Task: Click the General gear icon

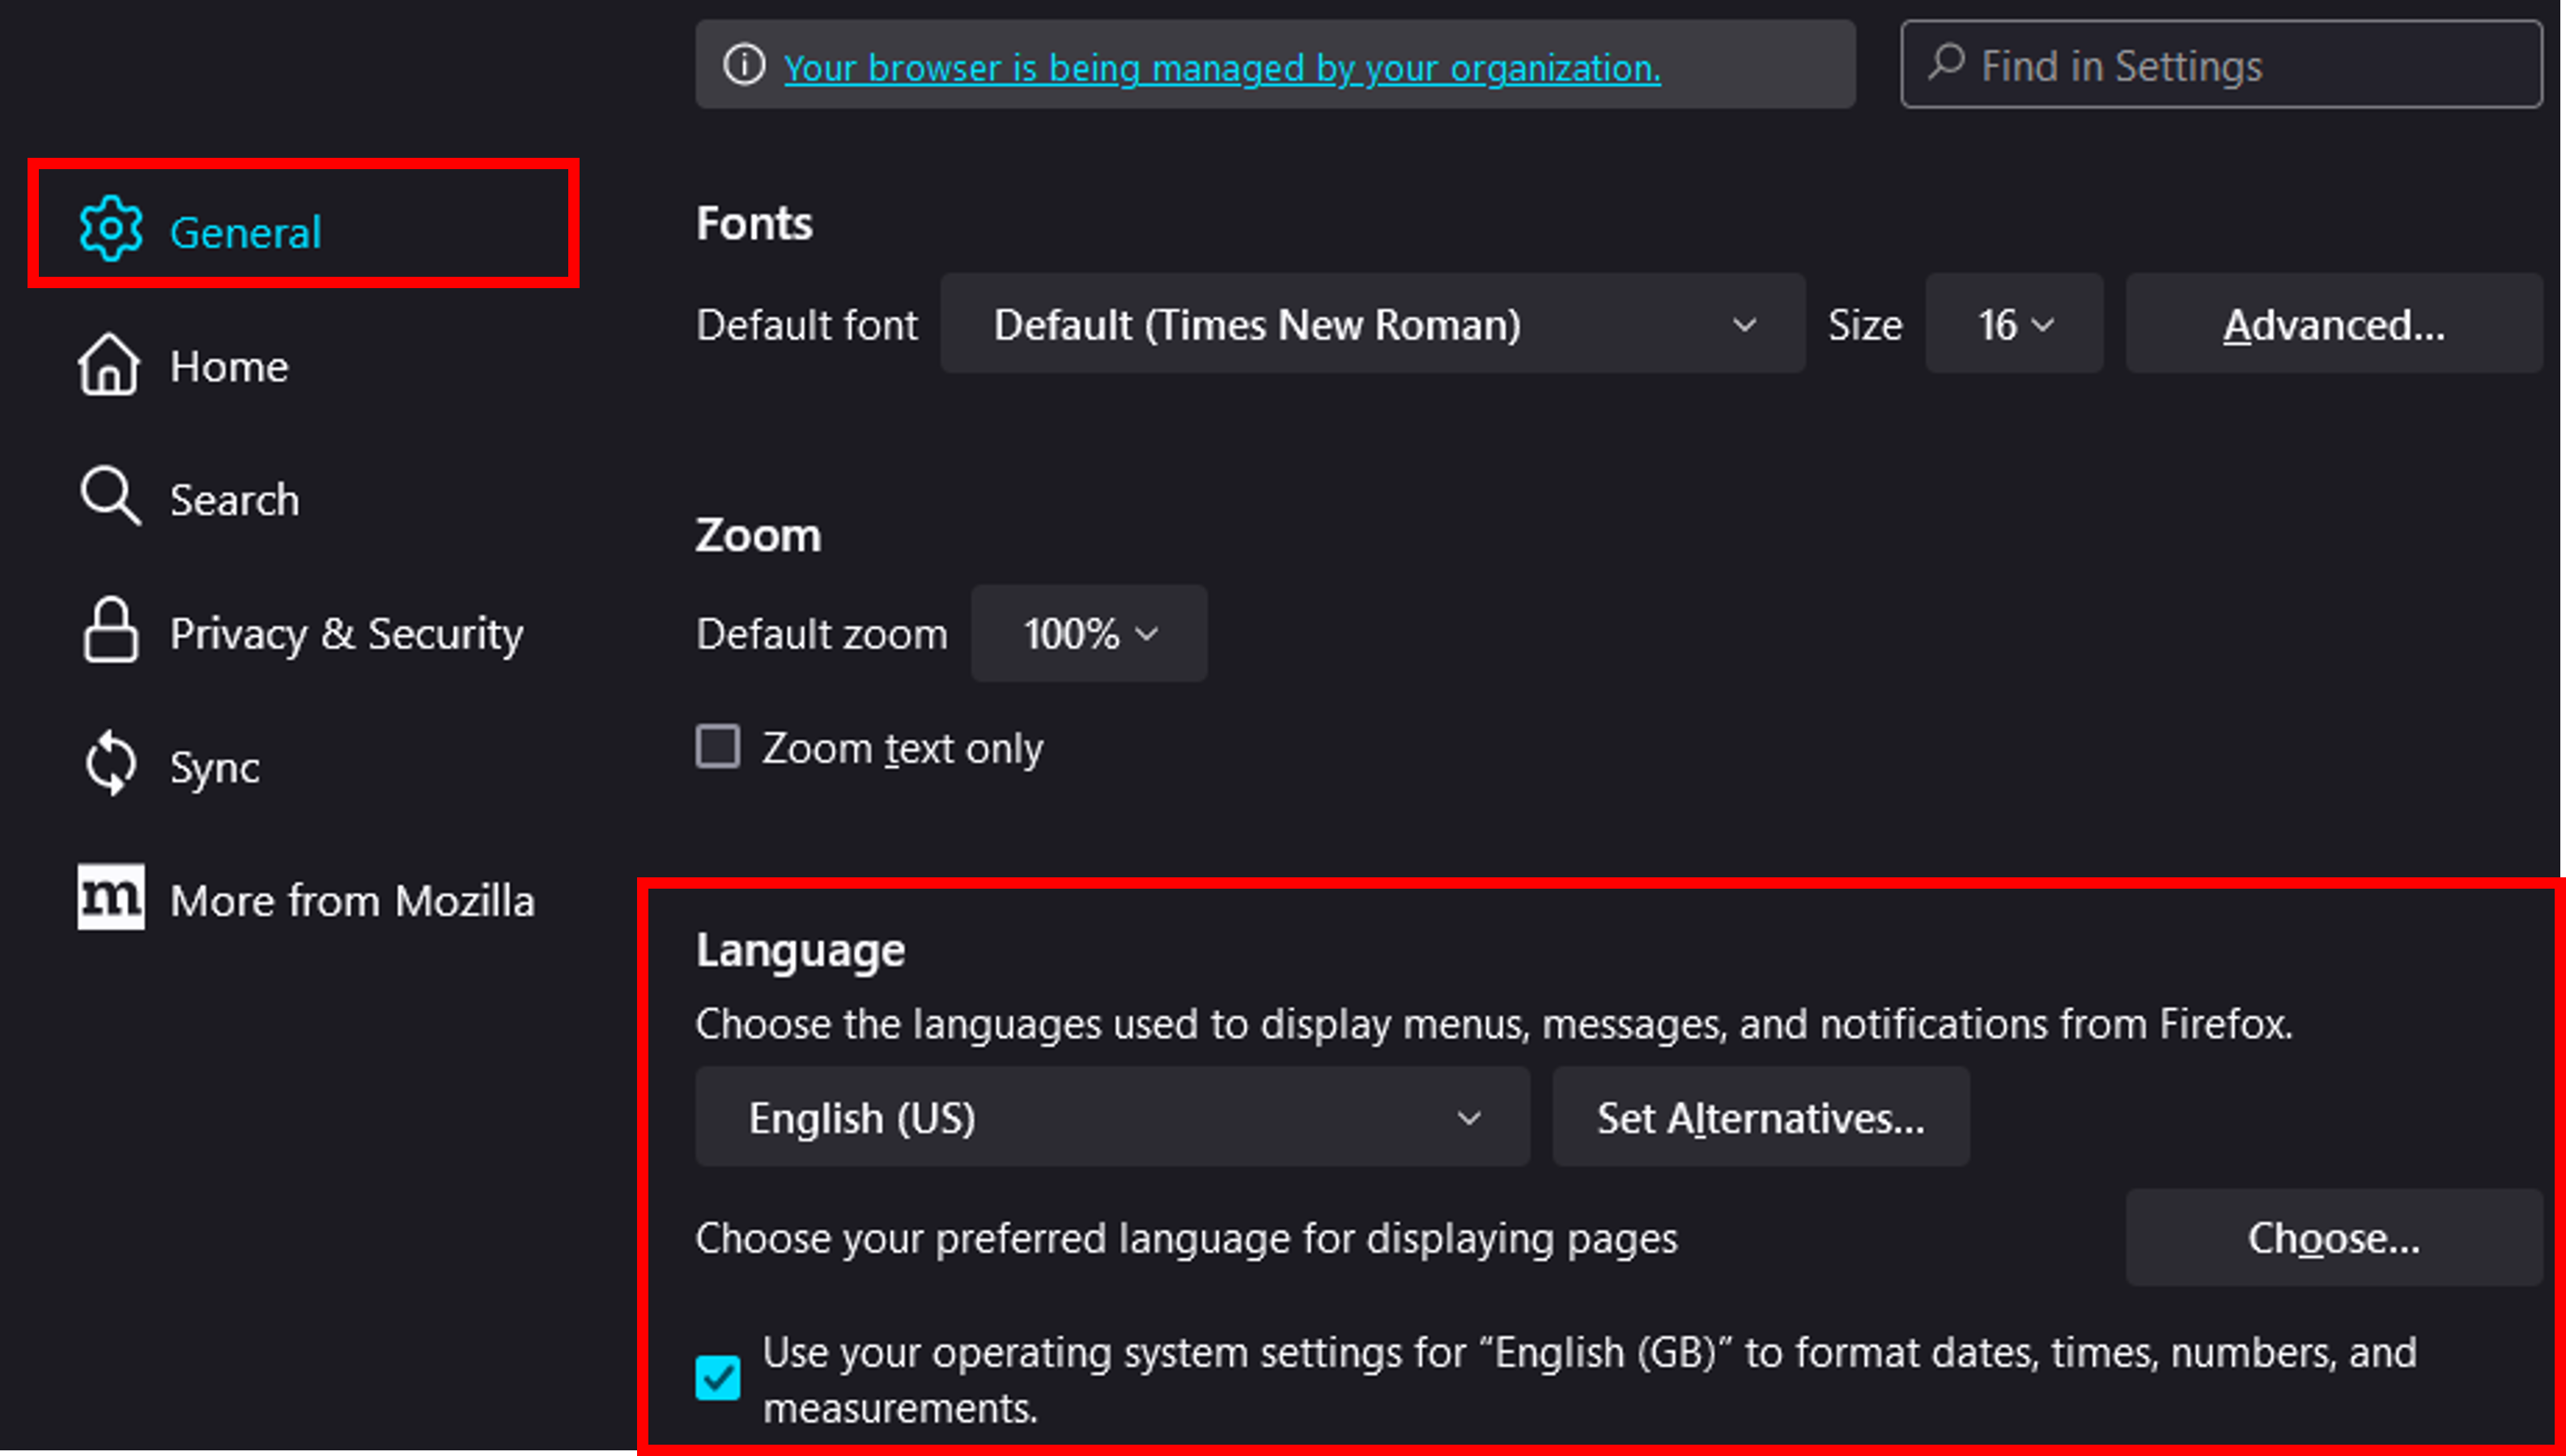Action: click(110, 229)
